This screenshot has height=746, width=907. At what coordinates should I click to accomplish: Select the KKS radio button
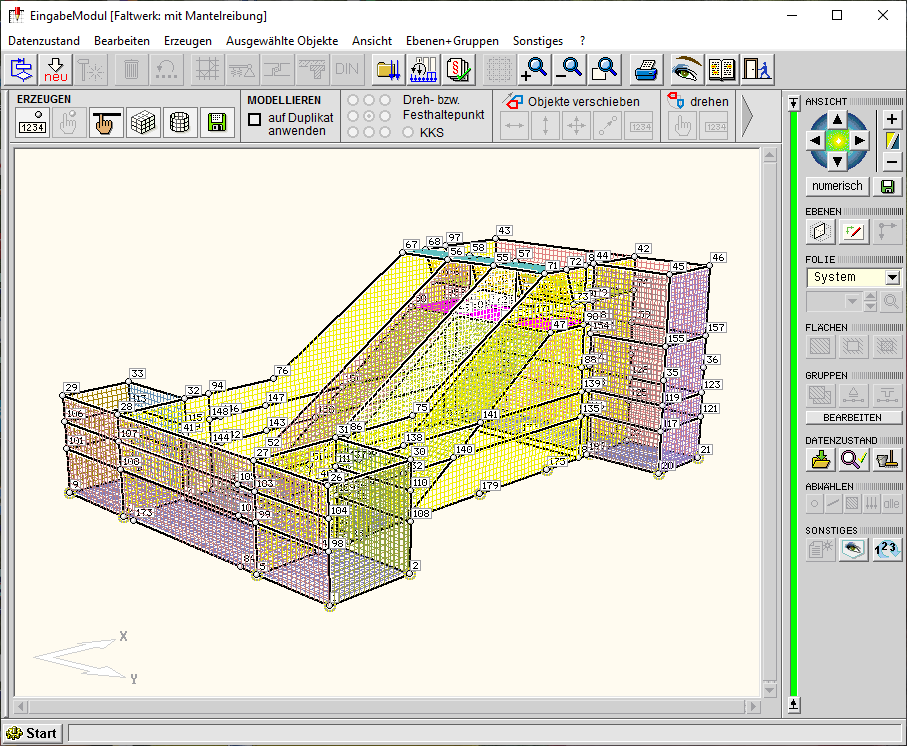pos(407,133)
